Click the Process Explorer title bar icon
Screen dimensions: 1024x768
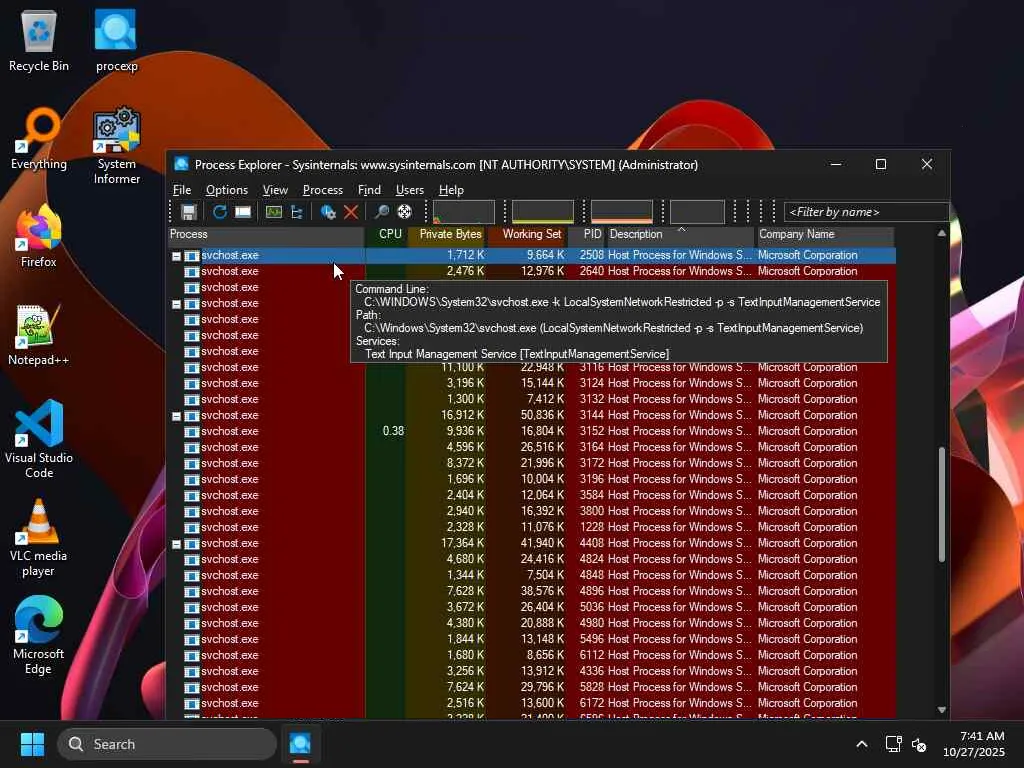click(x=182, y=164)
